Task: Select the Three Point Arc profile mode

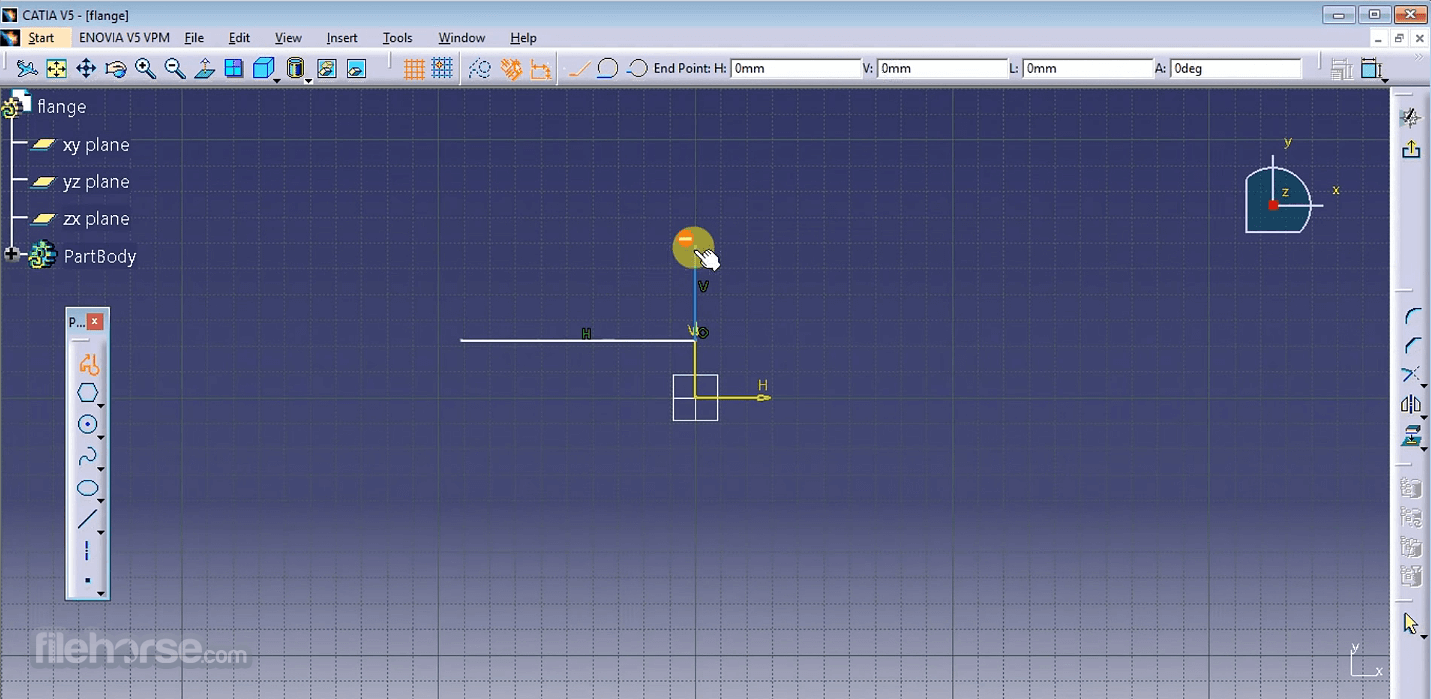Action: pyautogui.click(x=637, y=68)
